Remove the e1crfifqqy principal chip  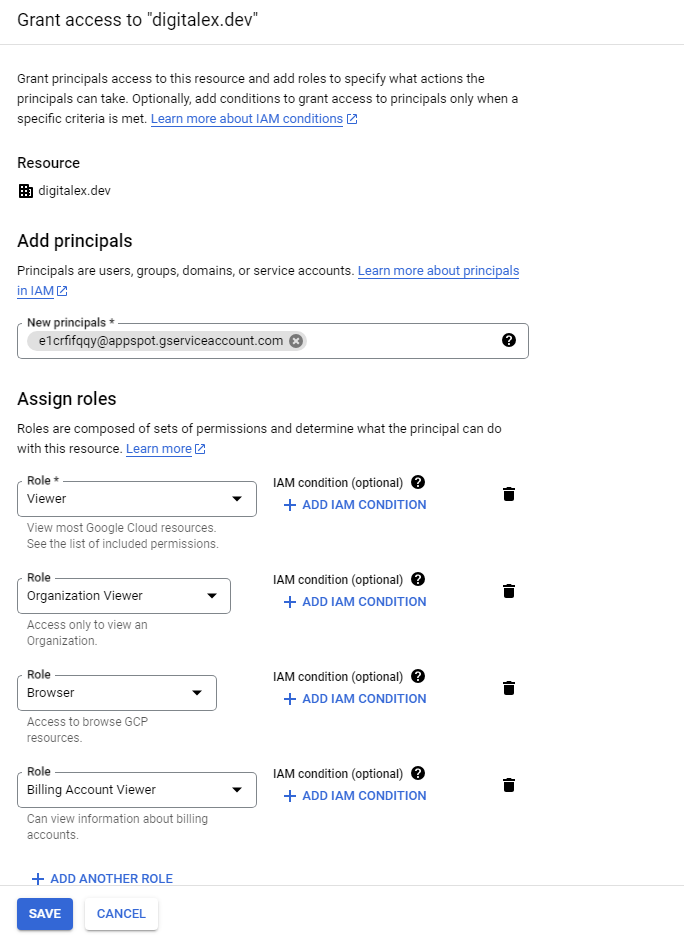[x=296, y=341]
